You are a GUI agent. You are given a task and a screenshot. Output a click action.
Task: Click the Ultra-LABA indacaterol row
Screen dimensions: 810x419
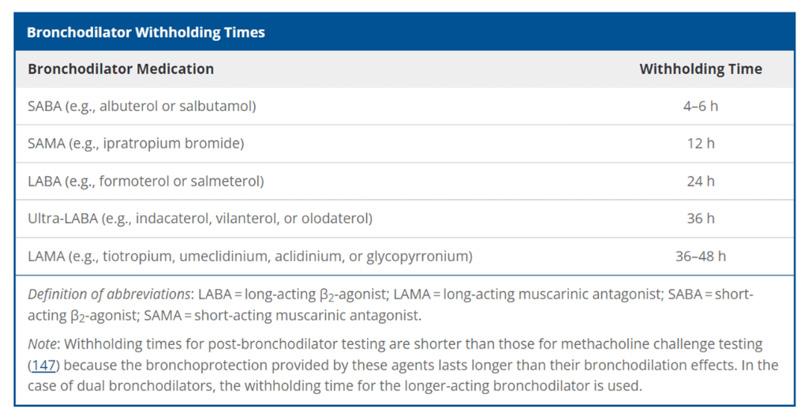(x=404, y=218)
